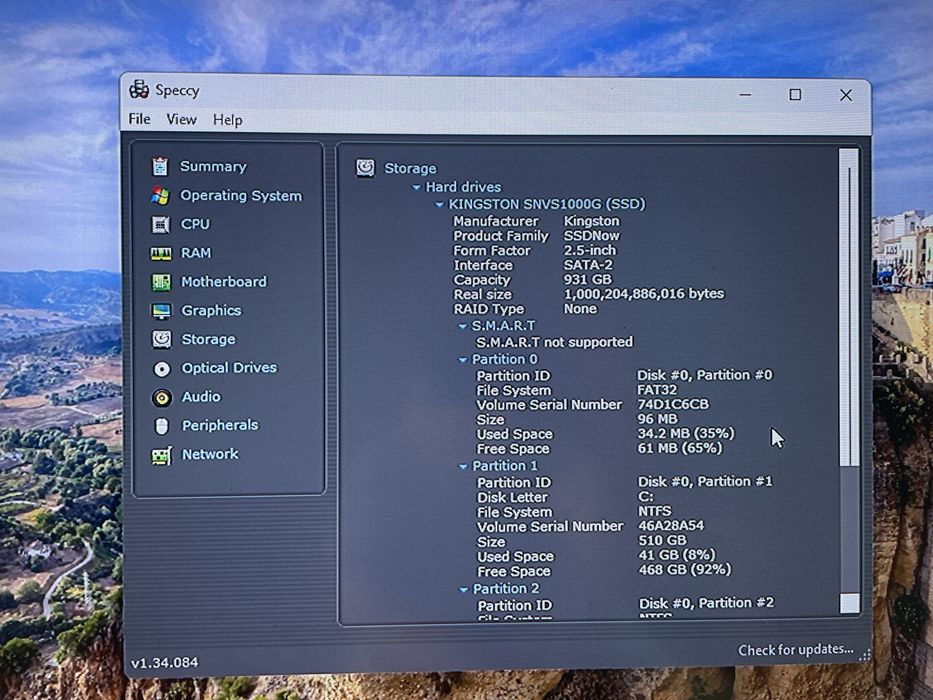The image size is (933, 700).
Task: Collapse the Hard drives tree node
Action: point(417,188)
